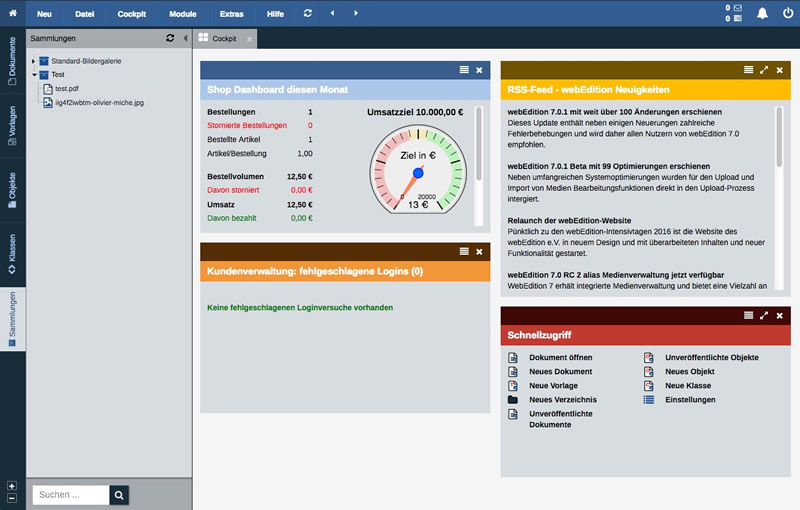Image resolution: width=800 pixels, height=510 pixels.
Task: Click the Suchen search field
Action: (x=71, y=495)
